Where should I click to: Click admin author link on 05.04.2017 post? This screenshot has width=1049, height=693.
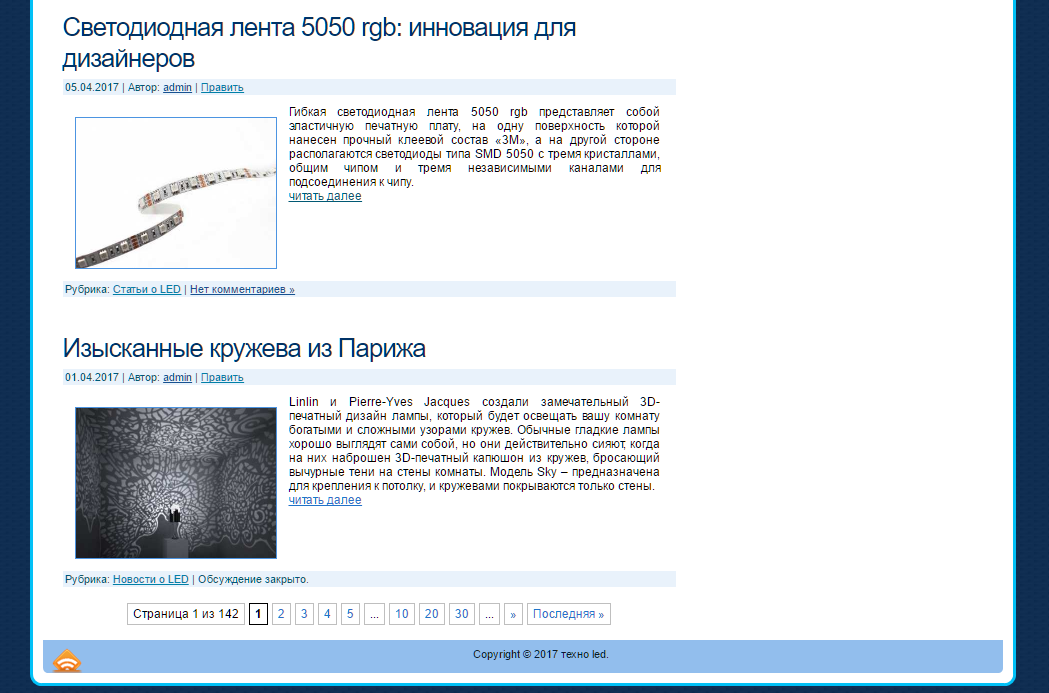[x=177, y=87]
